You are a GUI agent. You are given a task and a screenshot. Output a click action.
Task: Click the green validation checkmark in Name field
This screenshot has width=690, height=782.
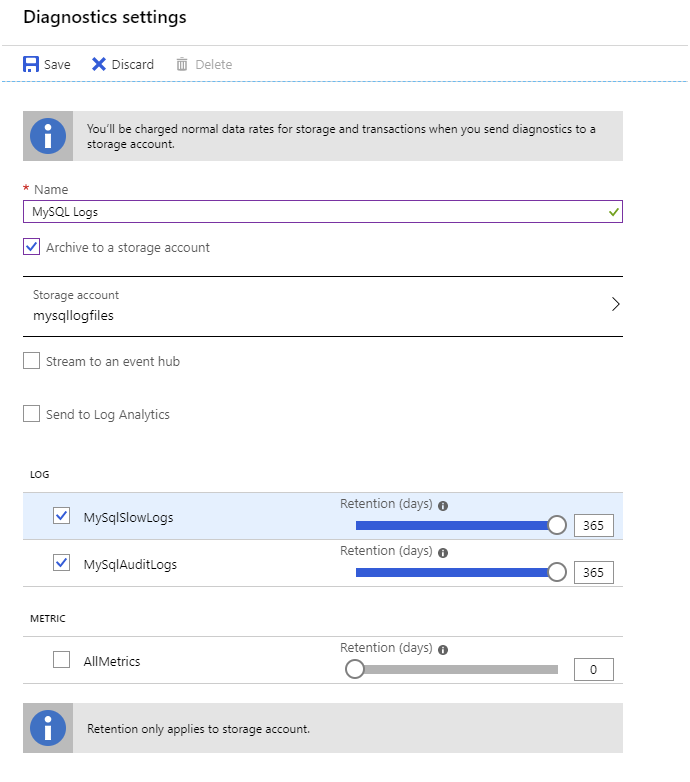coord(614,212)
